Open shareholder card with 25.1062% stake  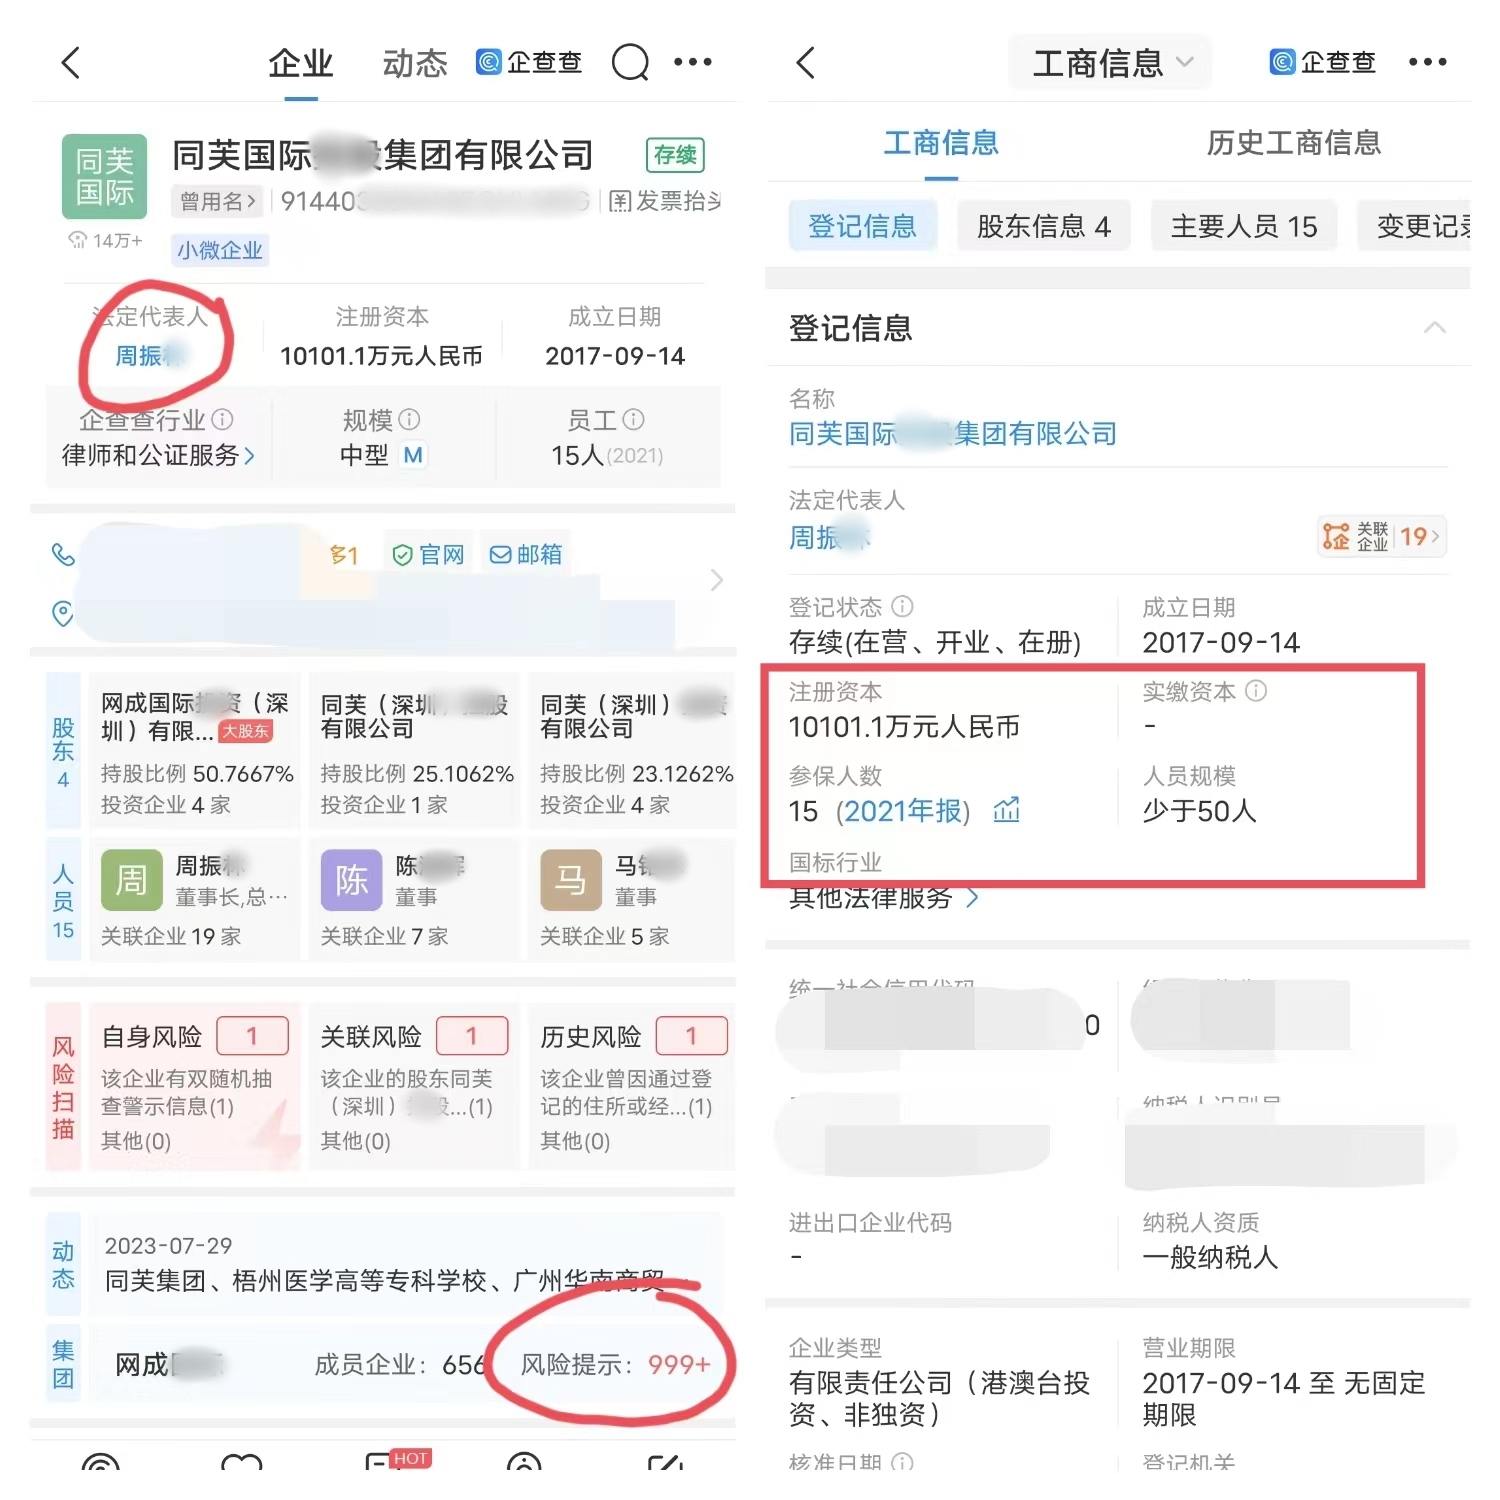click(x=414, y=751)
